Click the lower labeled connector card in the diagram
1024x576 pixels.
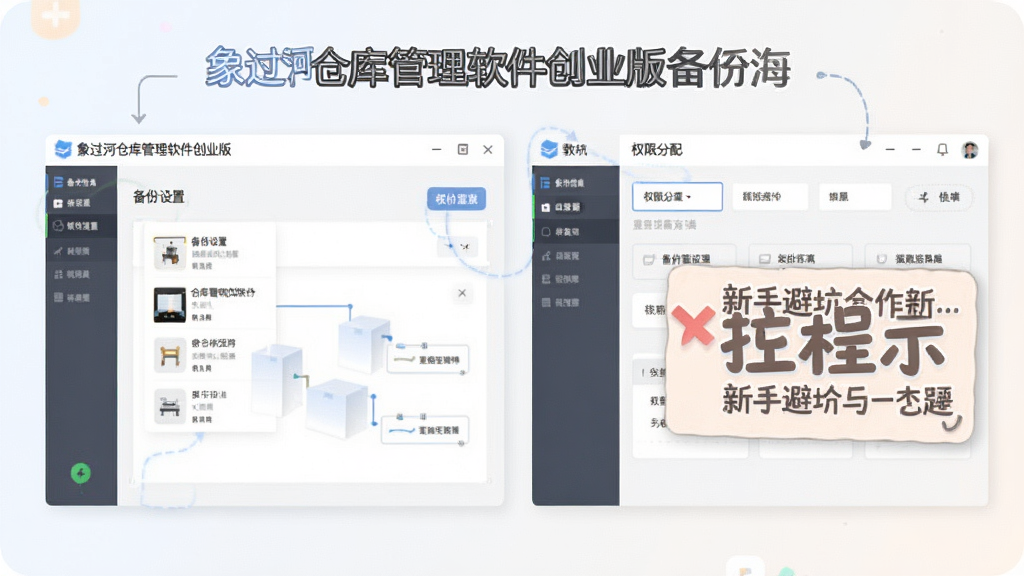425,430
